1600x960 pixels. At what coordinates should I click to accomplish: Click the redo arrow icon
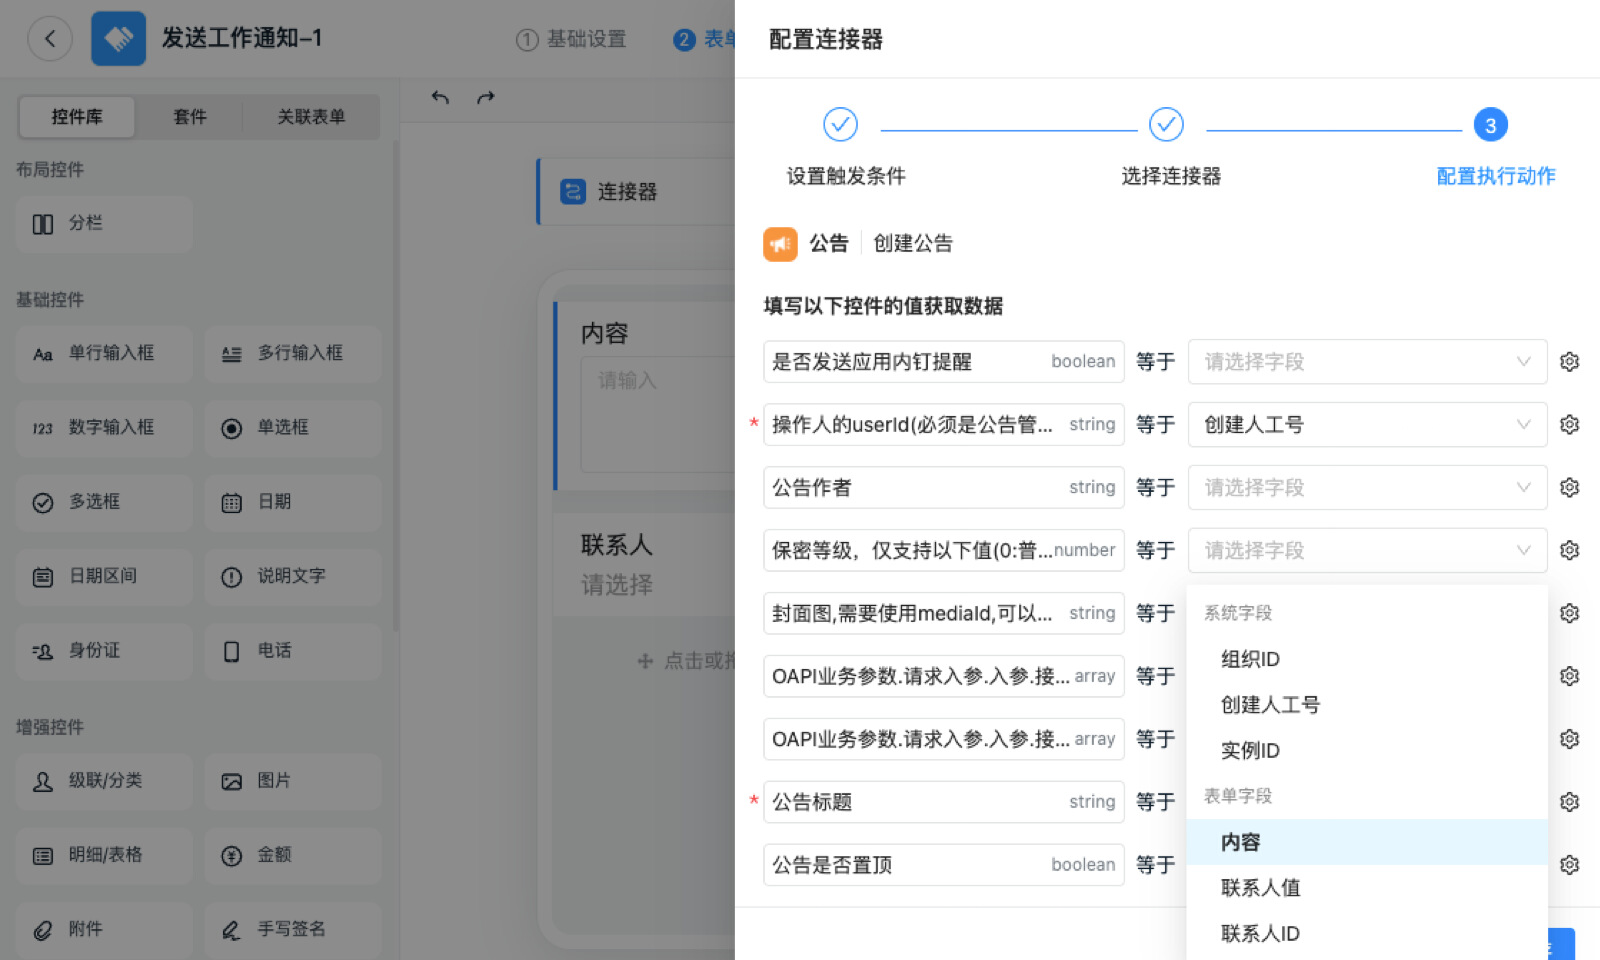(486, 97)
